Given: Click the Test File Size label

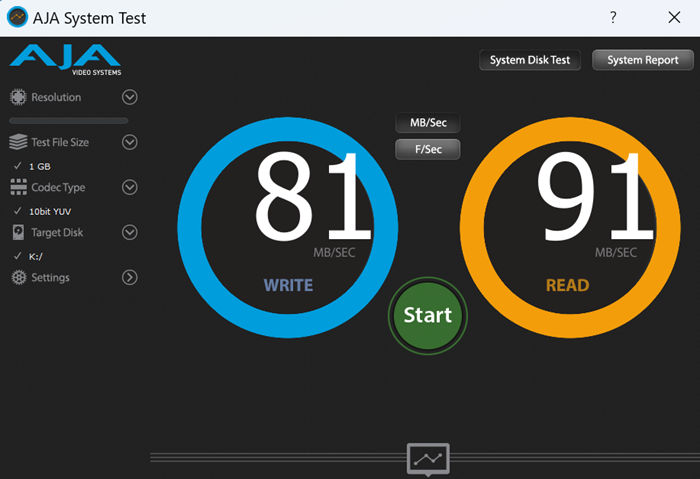Looking at the screenshot, I should [60, 142].
